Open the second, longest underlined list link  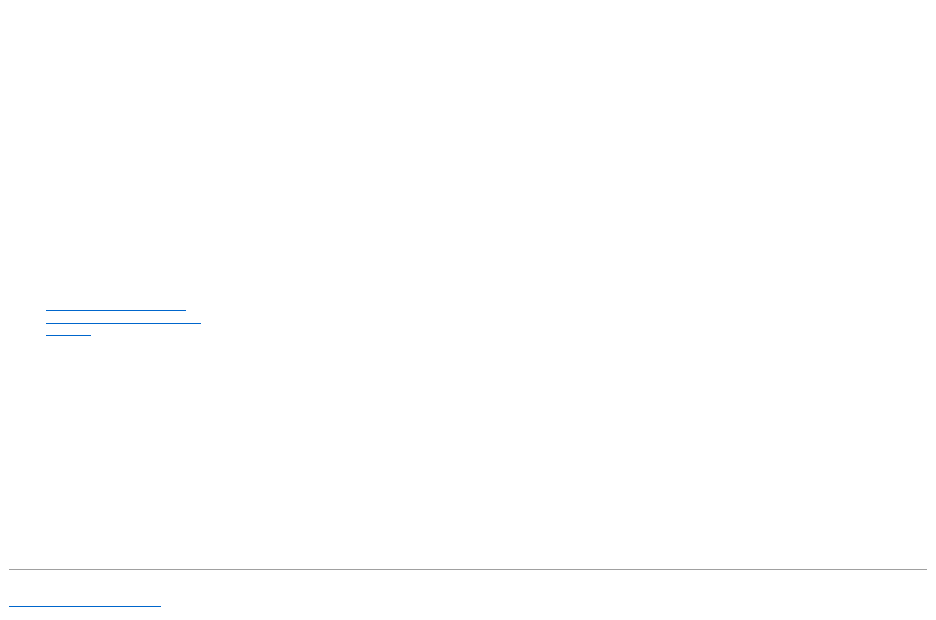124,318
